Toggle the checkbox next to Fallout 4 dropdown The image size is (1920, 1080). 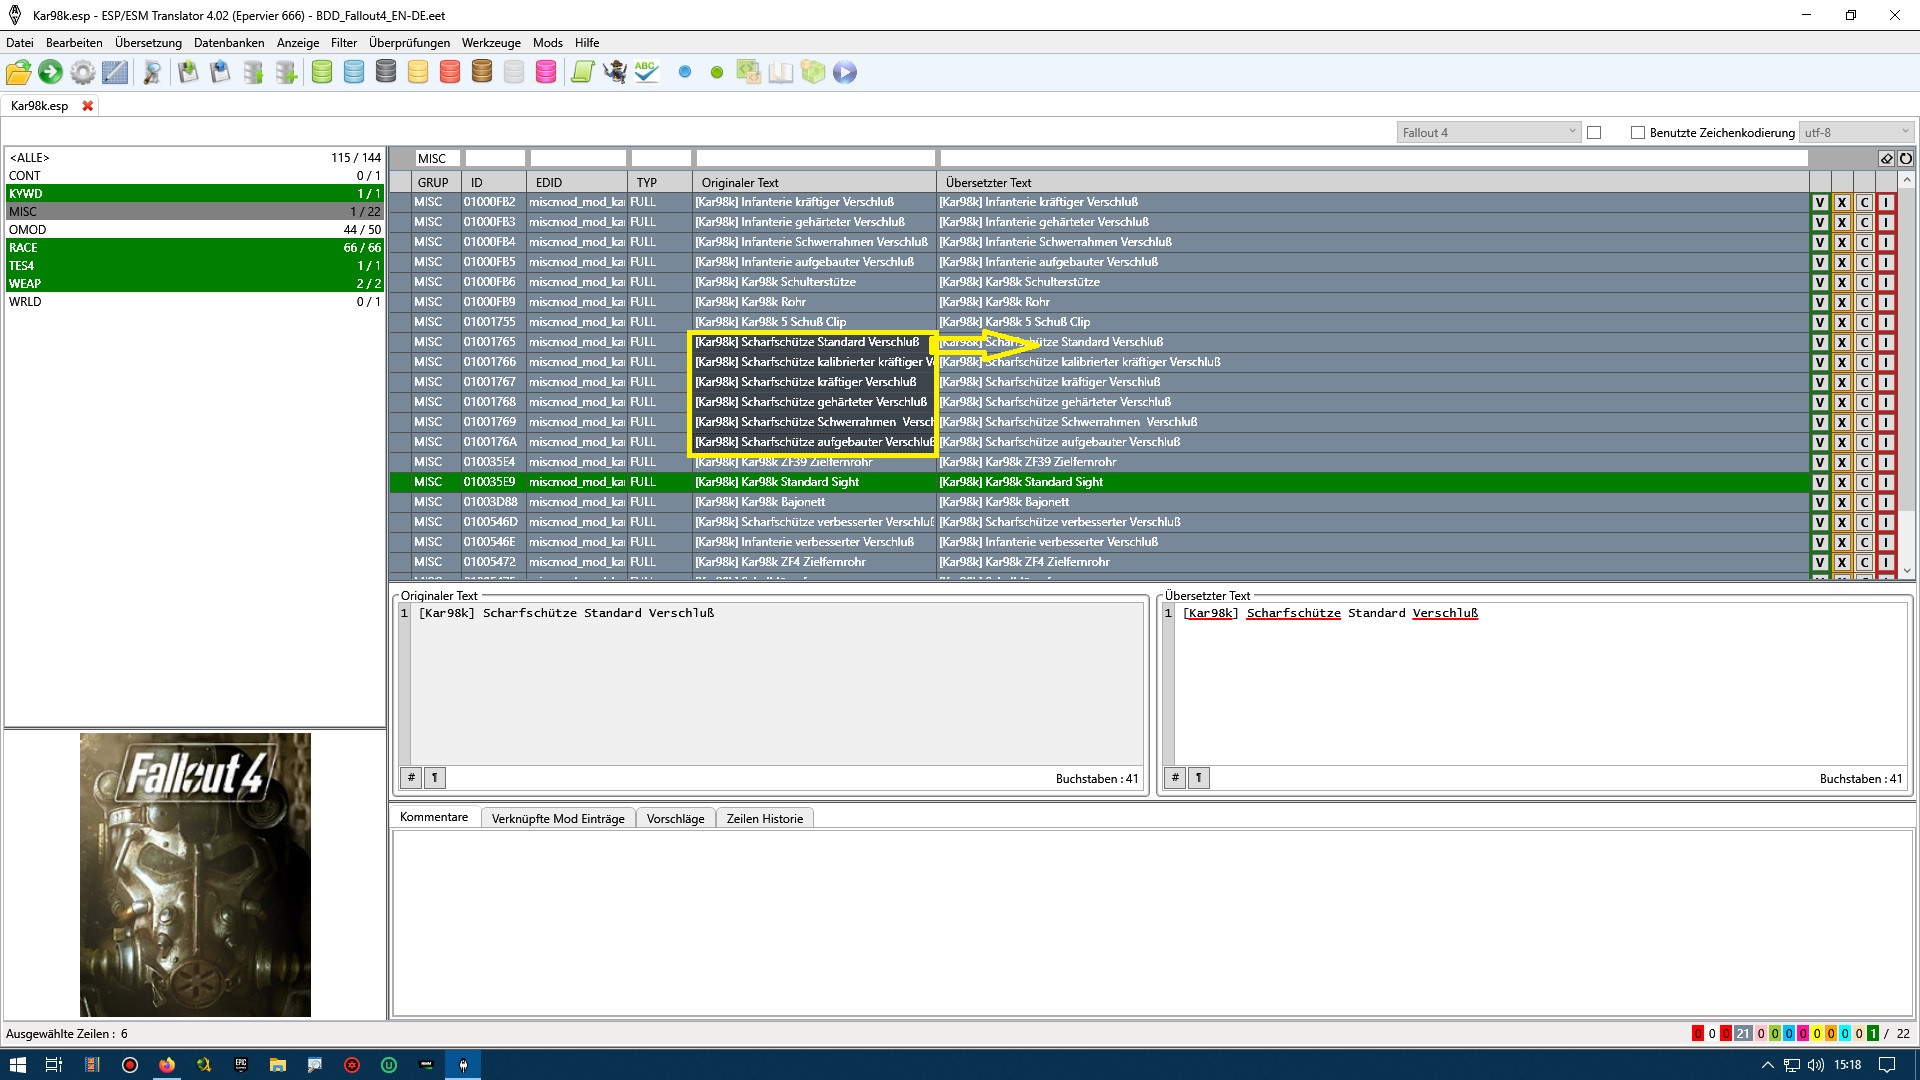pos(1594,132)
